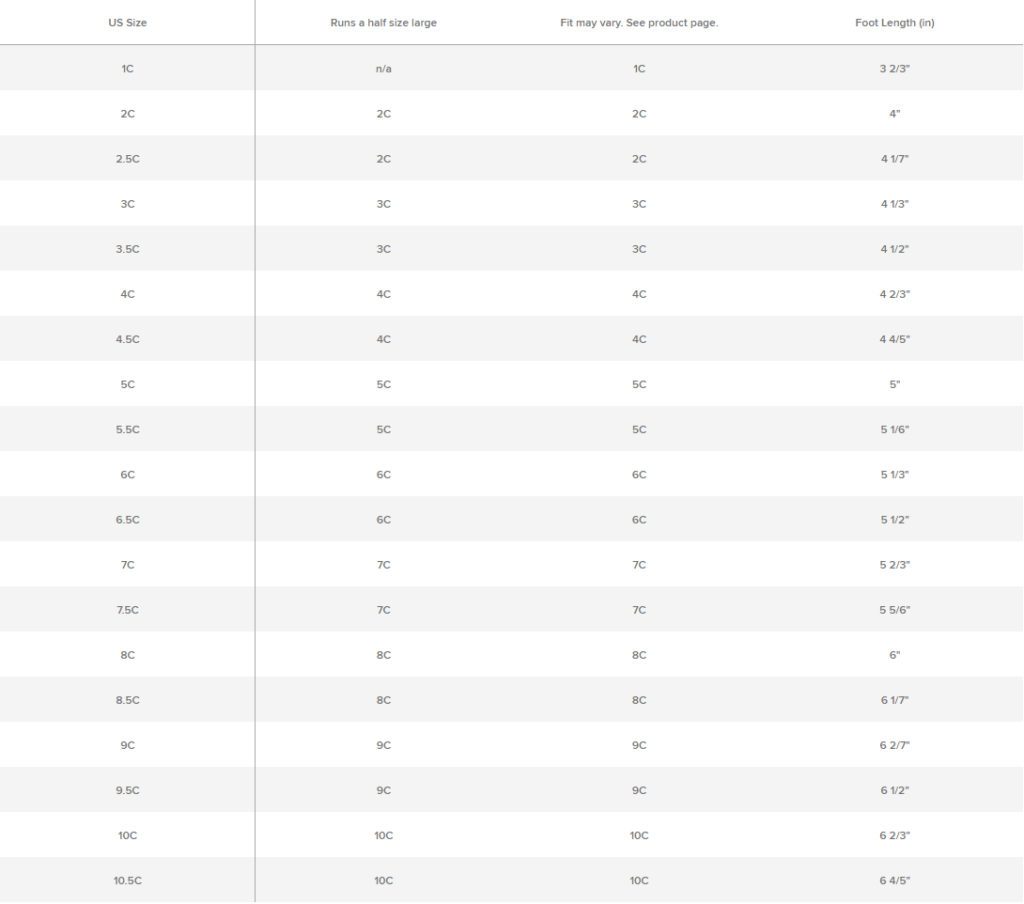Select the 2.5C US size cell
Viewport: 1024px width, 904px height.
[127, 159]
